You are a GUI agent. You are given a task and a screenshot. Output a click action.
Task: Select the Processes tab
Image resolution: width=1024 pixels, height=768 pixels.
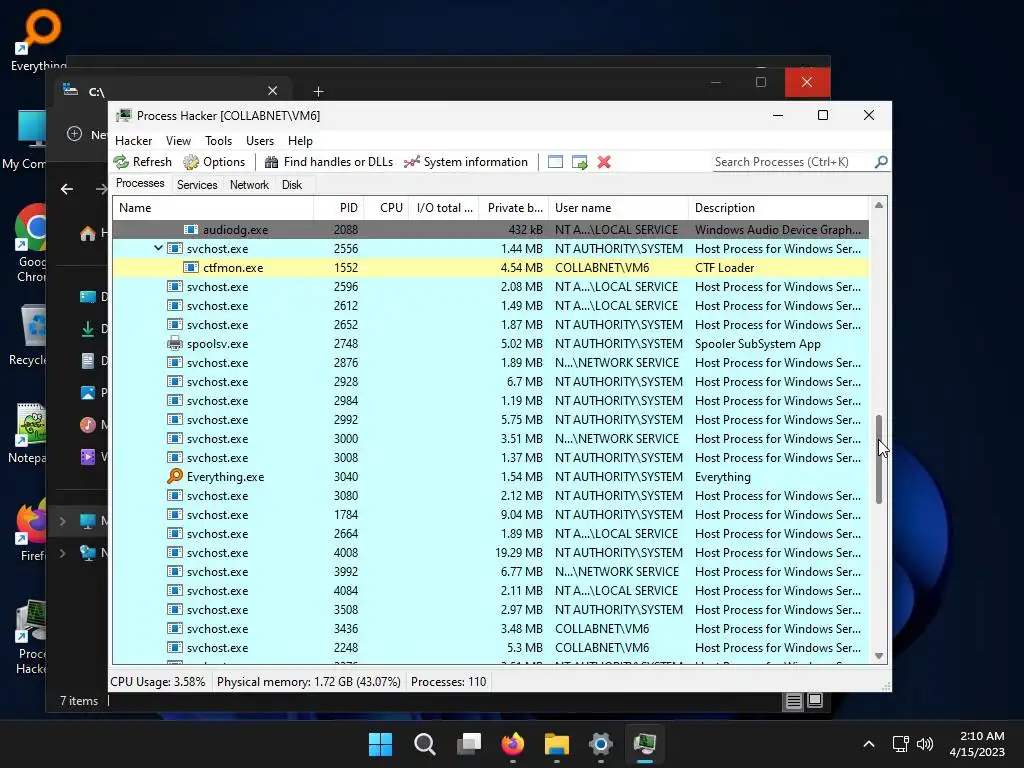tap(140, 184)
